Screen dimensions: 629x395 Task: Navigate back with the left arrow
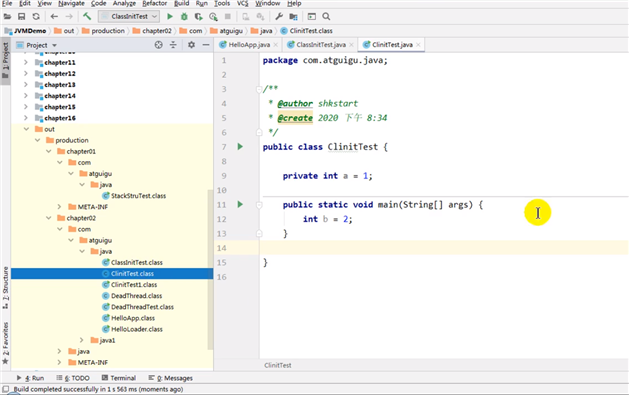(x=54, y=16)
